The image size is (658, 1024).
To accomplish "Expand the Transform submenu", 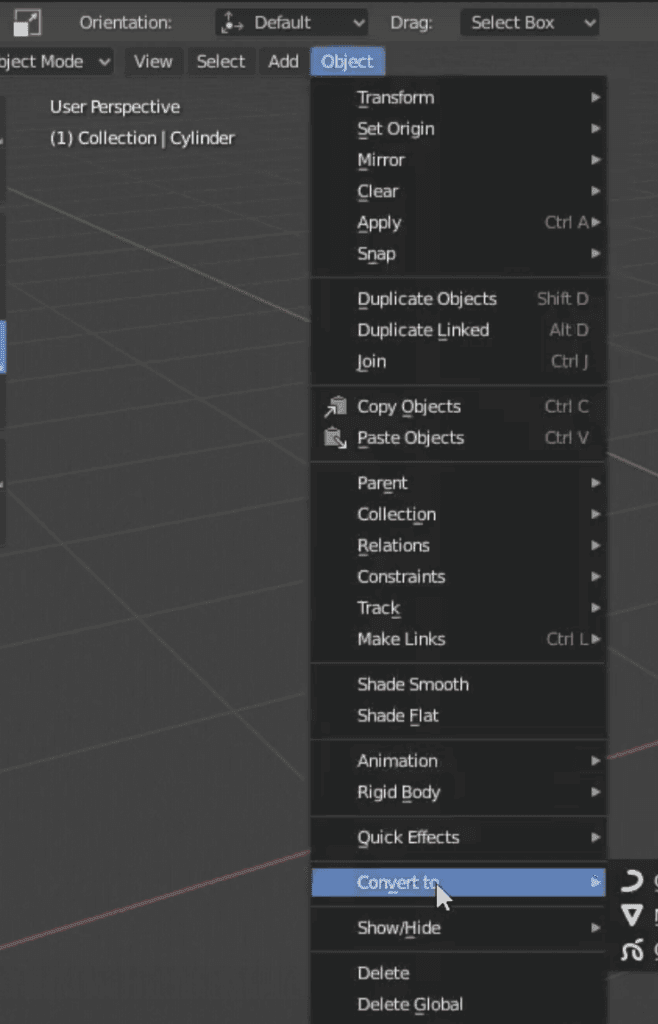I will 459,98.
